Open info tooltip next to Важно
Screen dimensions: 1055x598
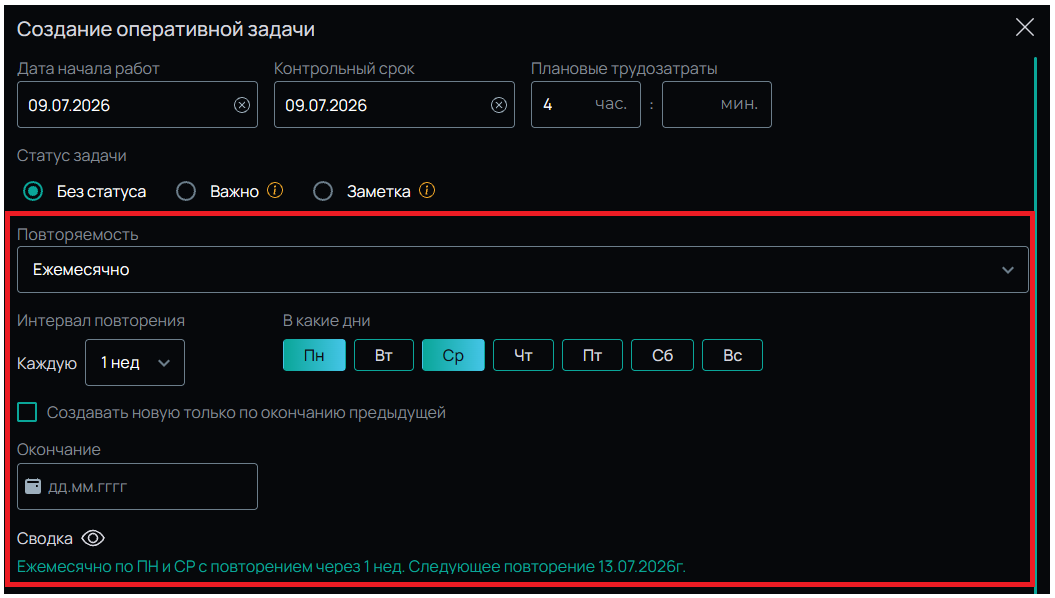click(x=275, y=190)
